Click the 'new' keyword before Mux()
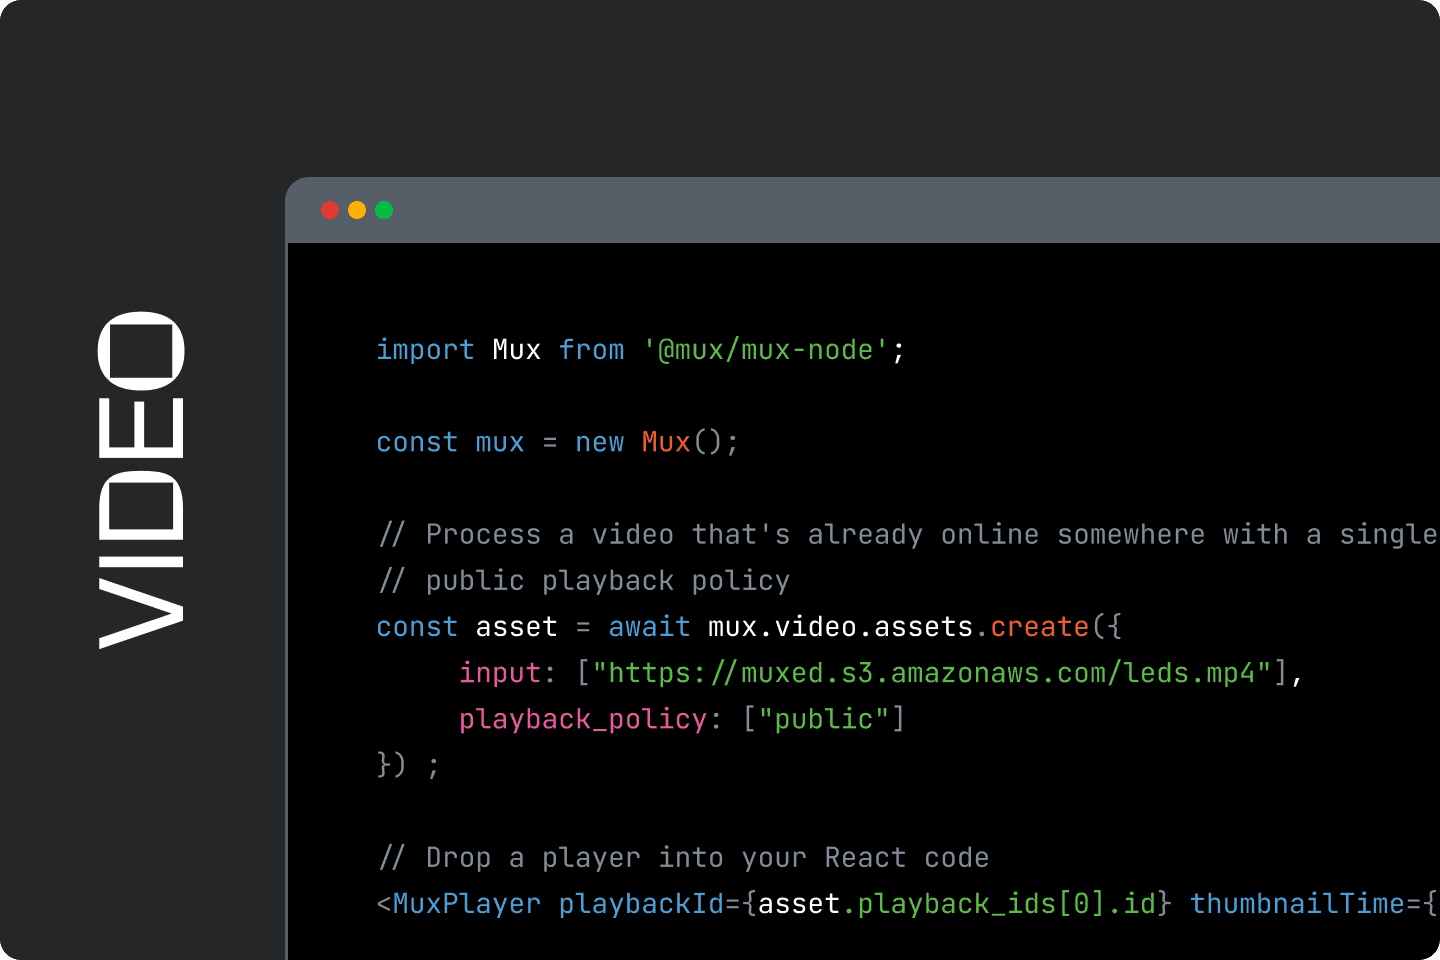Viewport: 1440px width, 960px height. coord(599,442)
